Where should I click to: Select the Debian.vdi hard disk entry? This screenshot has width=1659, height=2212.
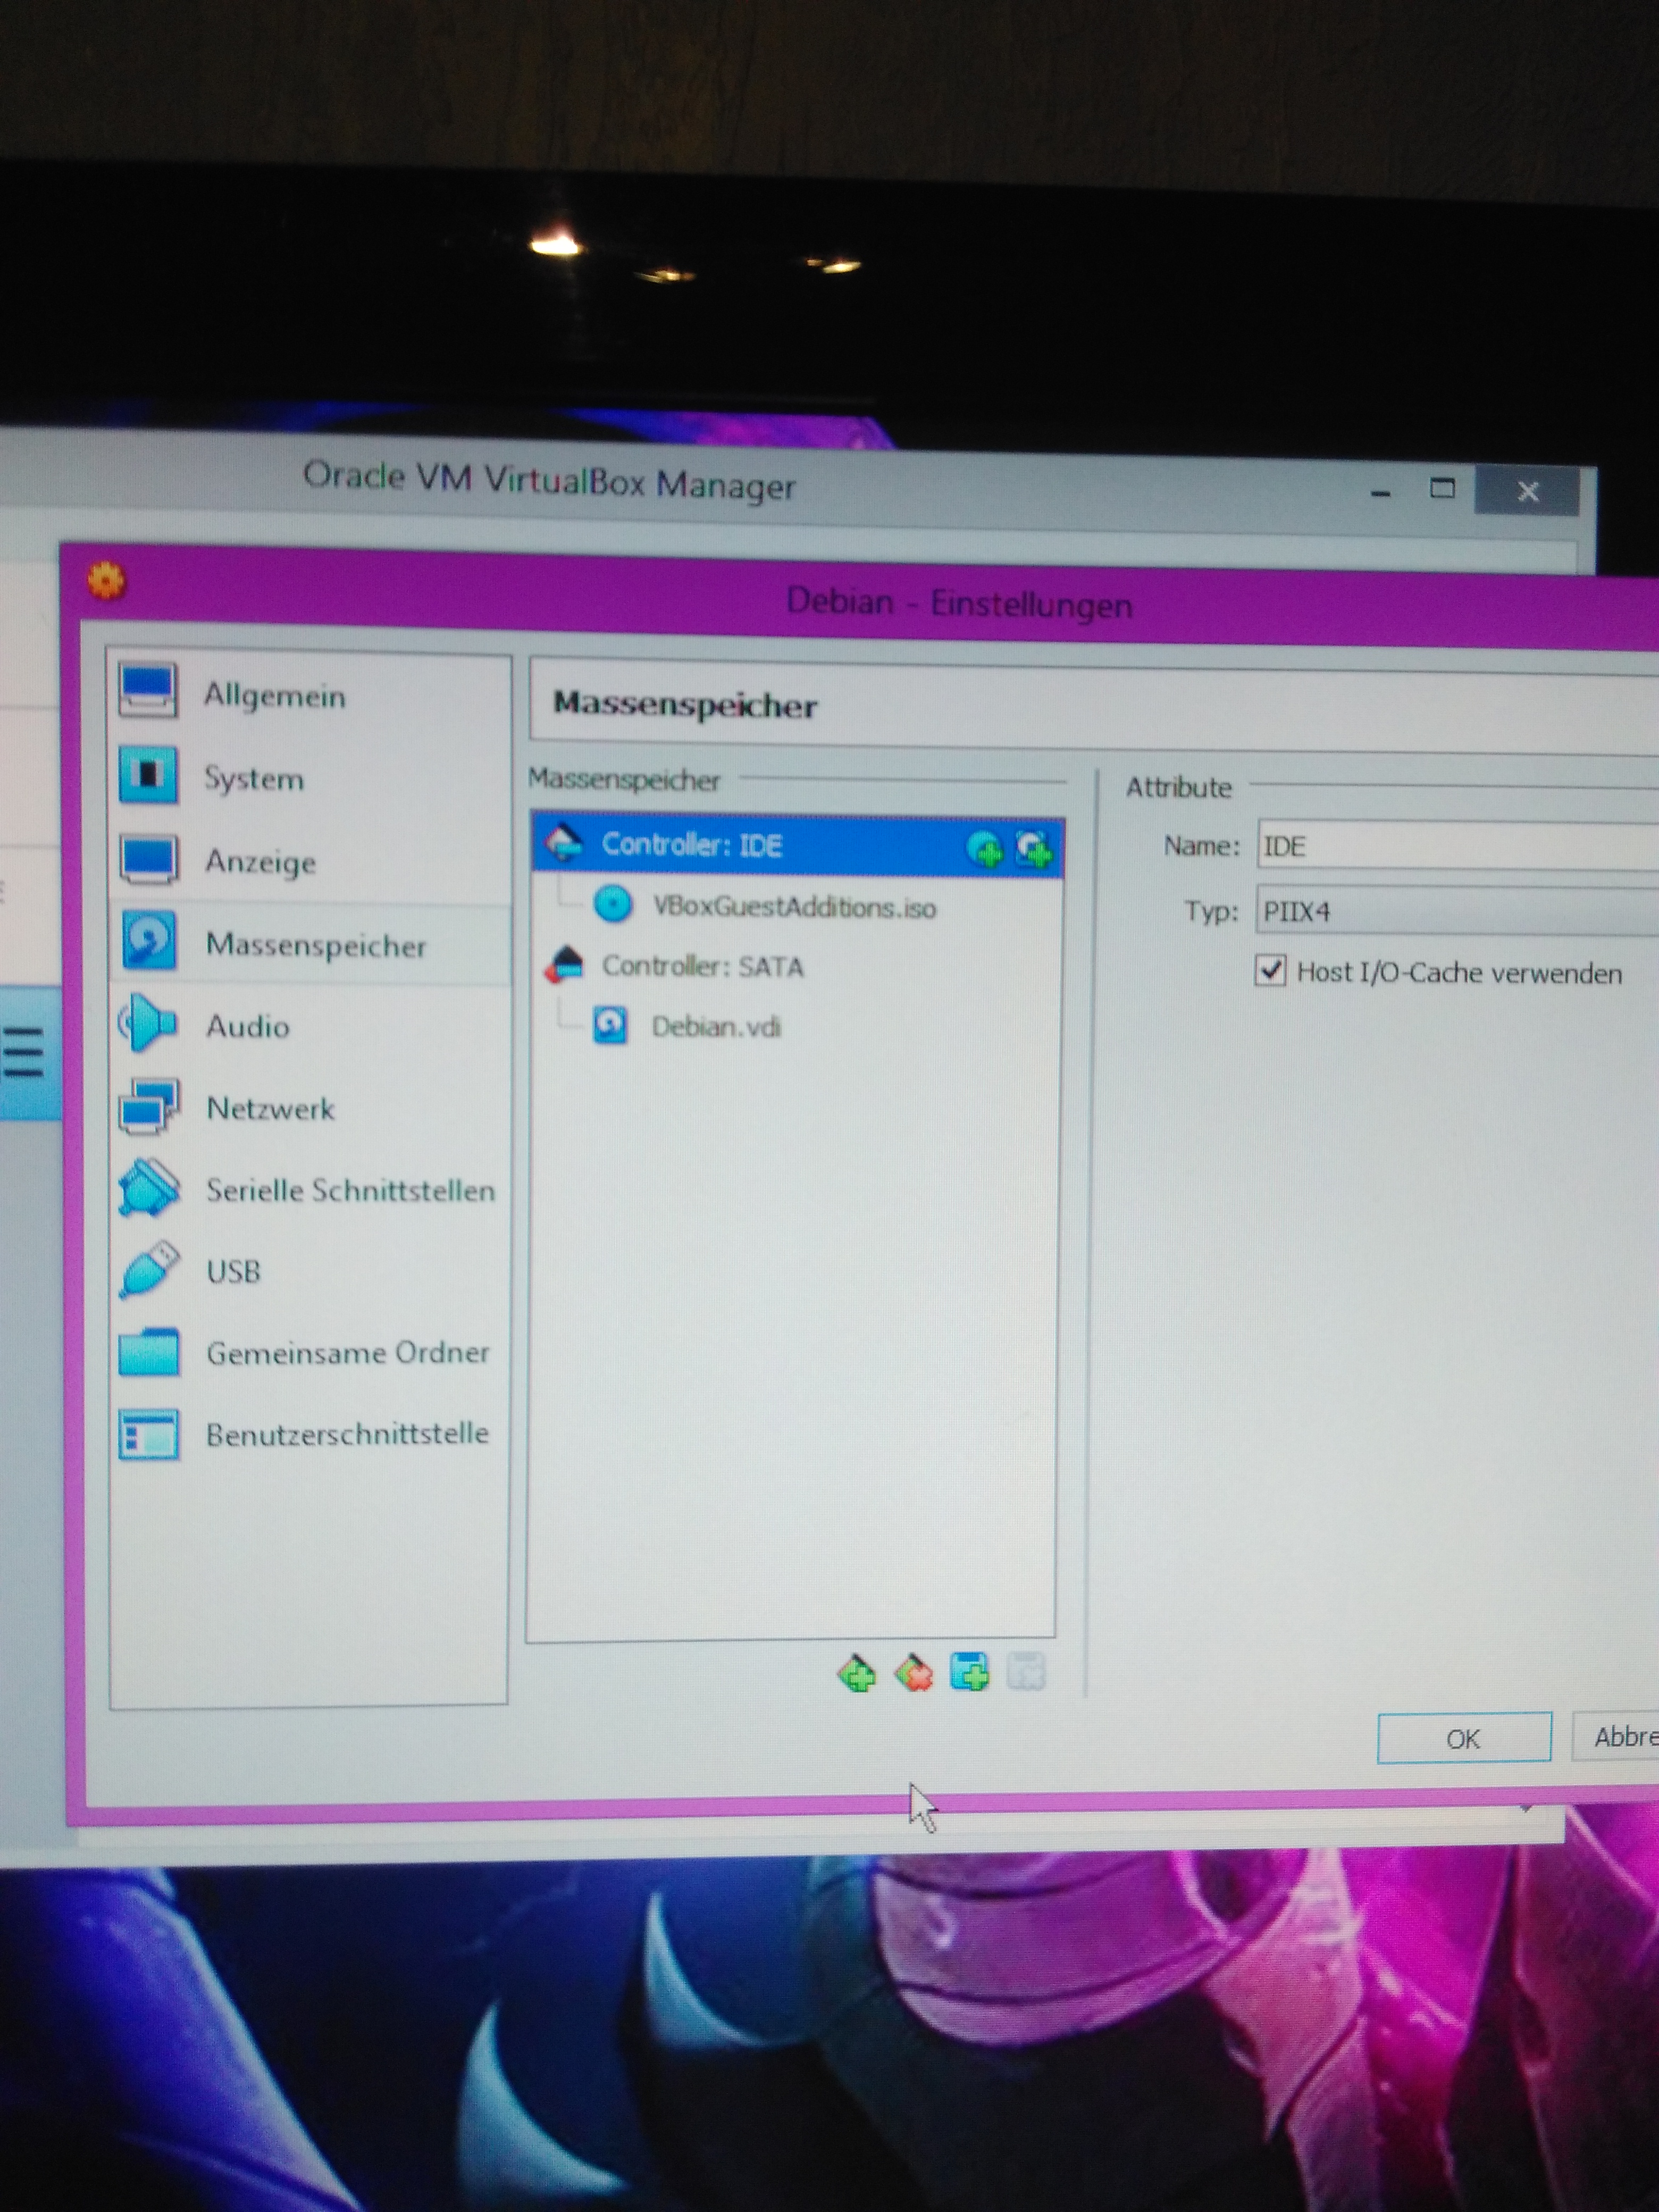715,1027
